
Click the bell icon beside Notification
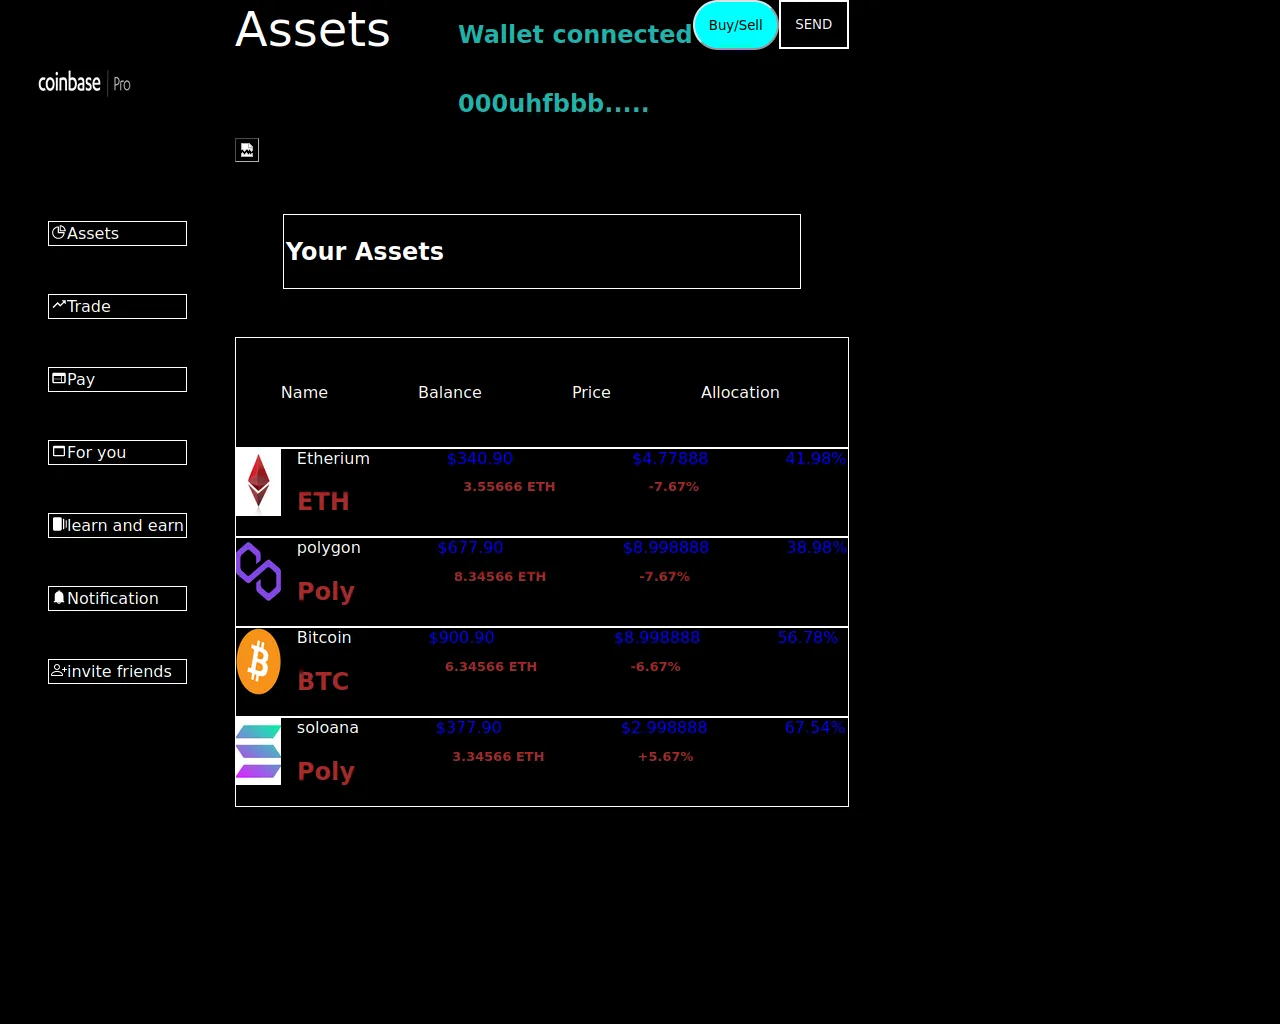click(59, 597)
